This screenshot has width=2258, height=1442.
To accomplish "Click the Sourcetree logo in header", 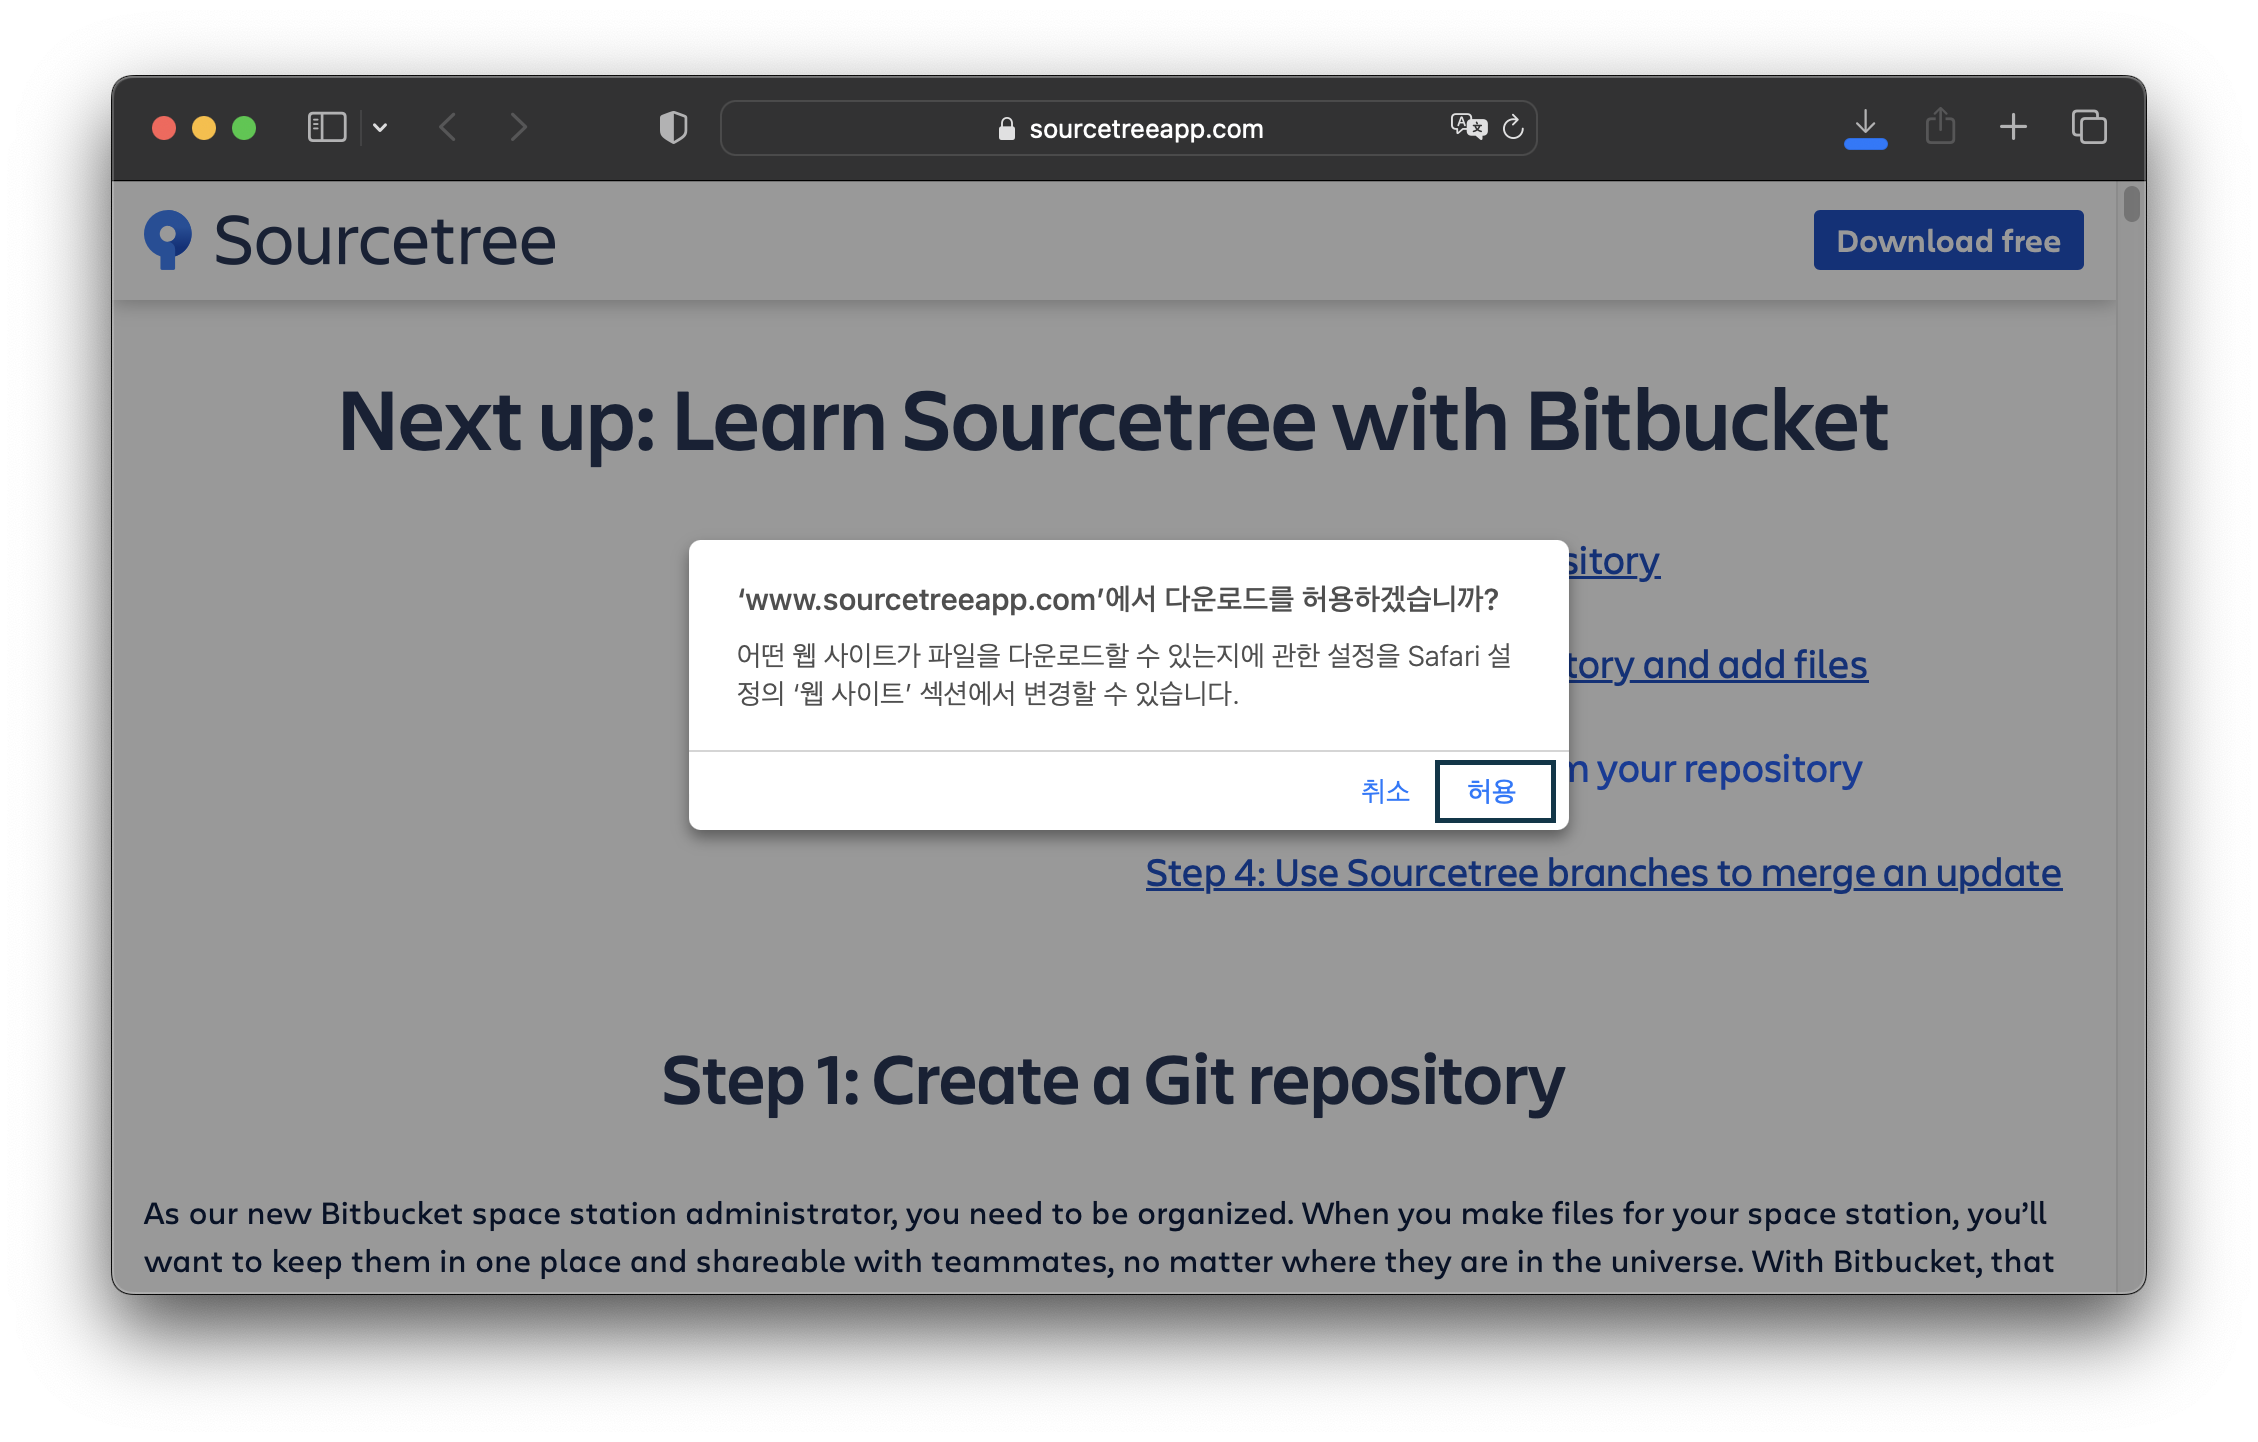I will coord(350,241).
